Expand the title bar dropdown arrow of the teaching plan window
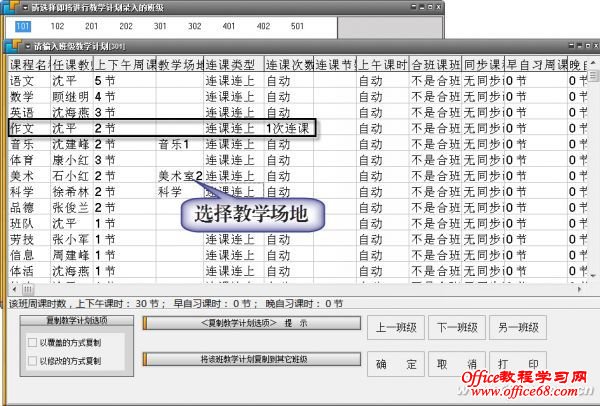 pyautogui.click(x=28, y=47)
